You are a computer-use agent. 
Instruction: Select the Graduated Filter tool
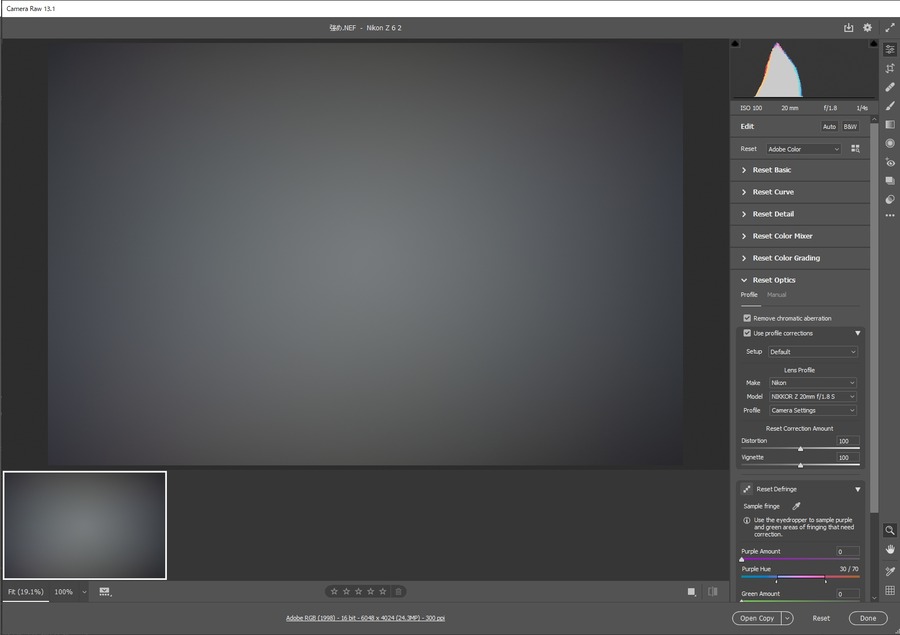890,125
